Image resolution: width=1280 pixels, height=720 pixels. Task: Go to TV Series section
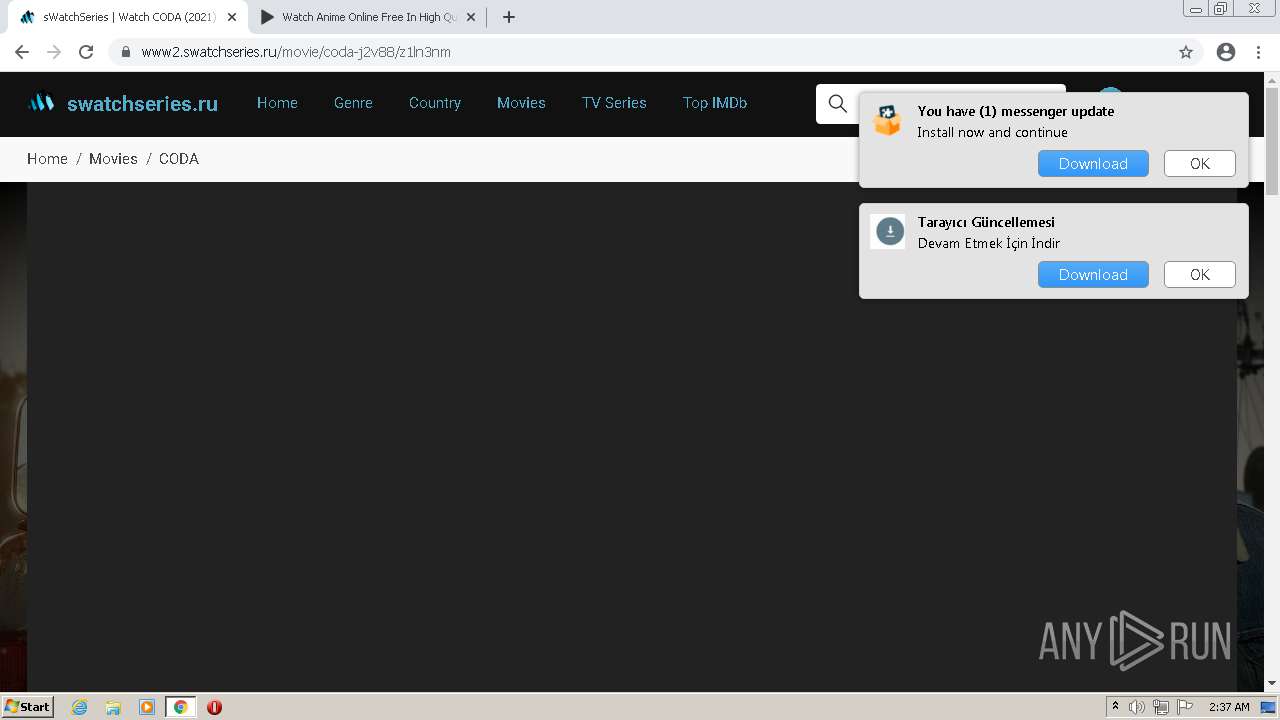click(x=614, y=103)
